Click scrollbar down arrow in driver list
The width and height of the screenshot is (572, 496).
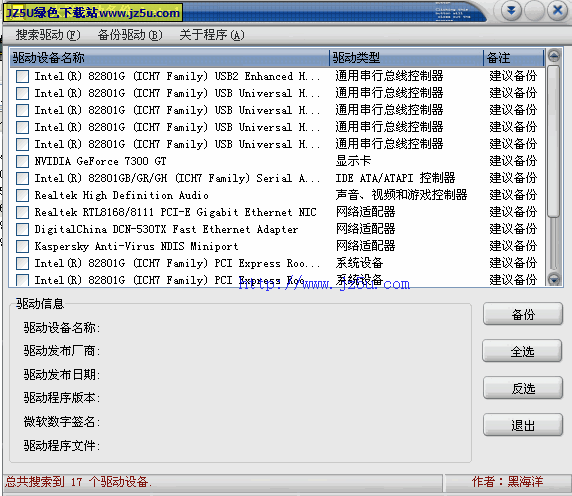(554, 279)
